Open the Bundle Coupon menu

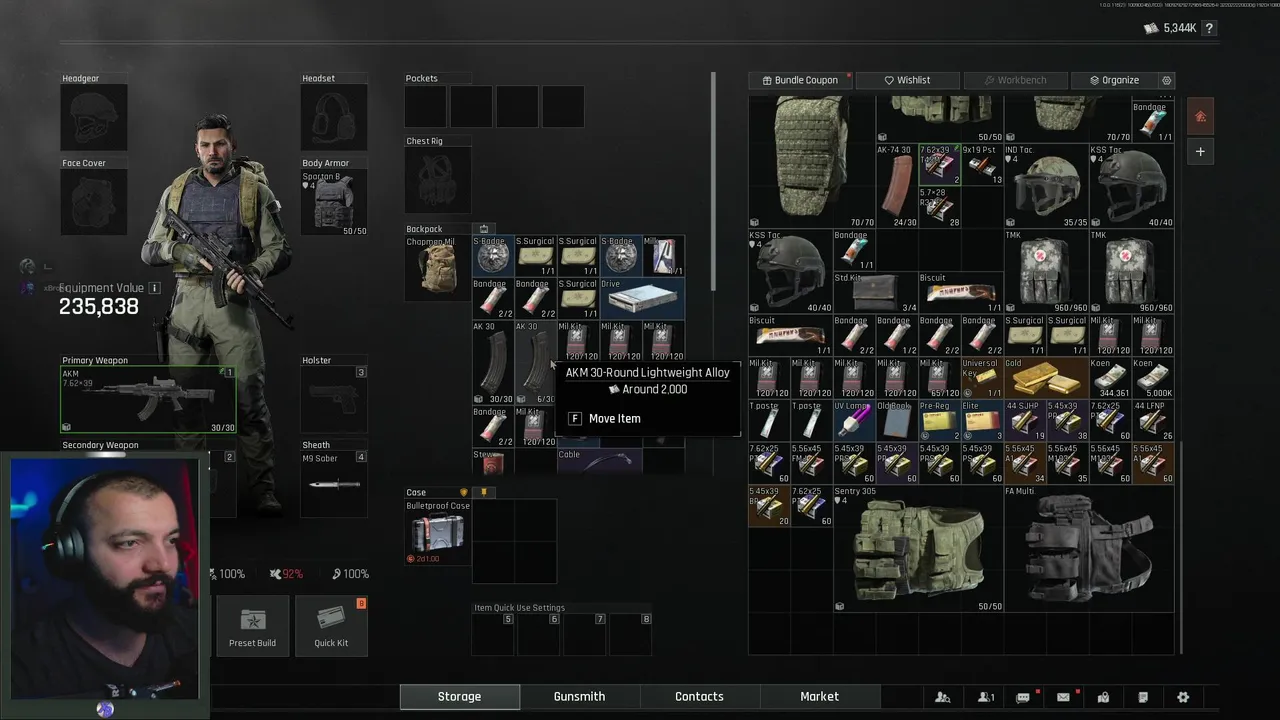pos(800,80)
